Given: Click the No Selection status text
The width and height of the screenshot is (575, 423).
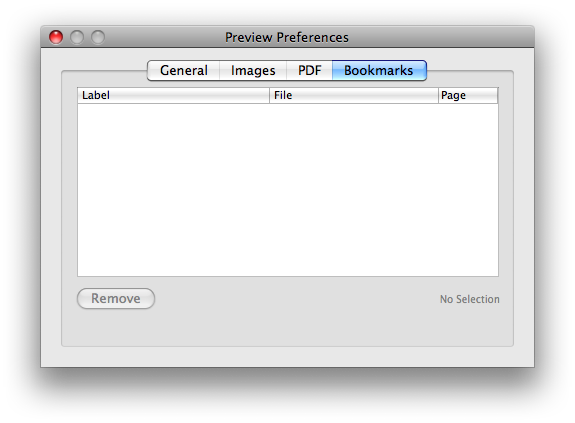Looking at the screenshot, I should coord(469,299).
